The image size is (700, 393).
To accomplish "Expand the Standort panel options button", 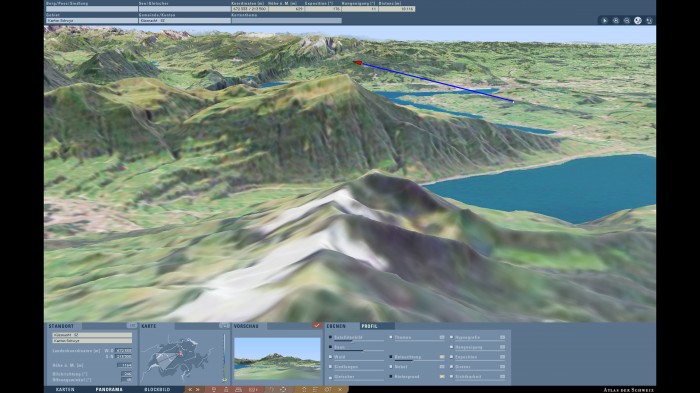I will click(132, 326).
